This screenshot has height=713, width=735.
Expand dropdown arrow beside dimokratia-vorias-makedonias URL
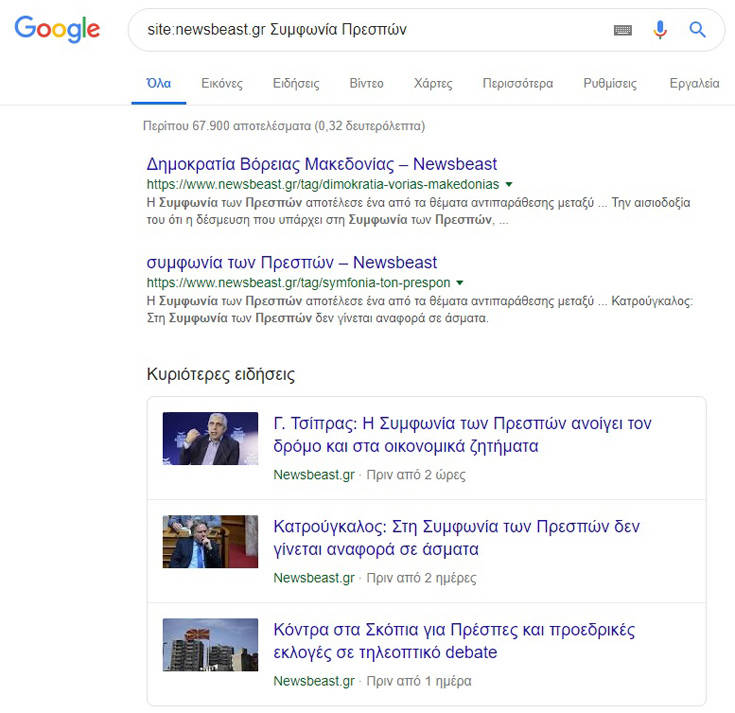point(509,185)
